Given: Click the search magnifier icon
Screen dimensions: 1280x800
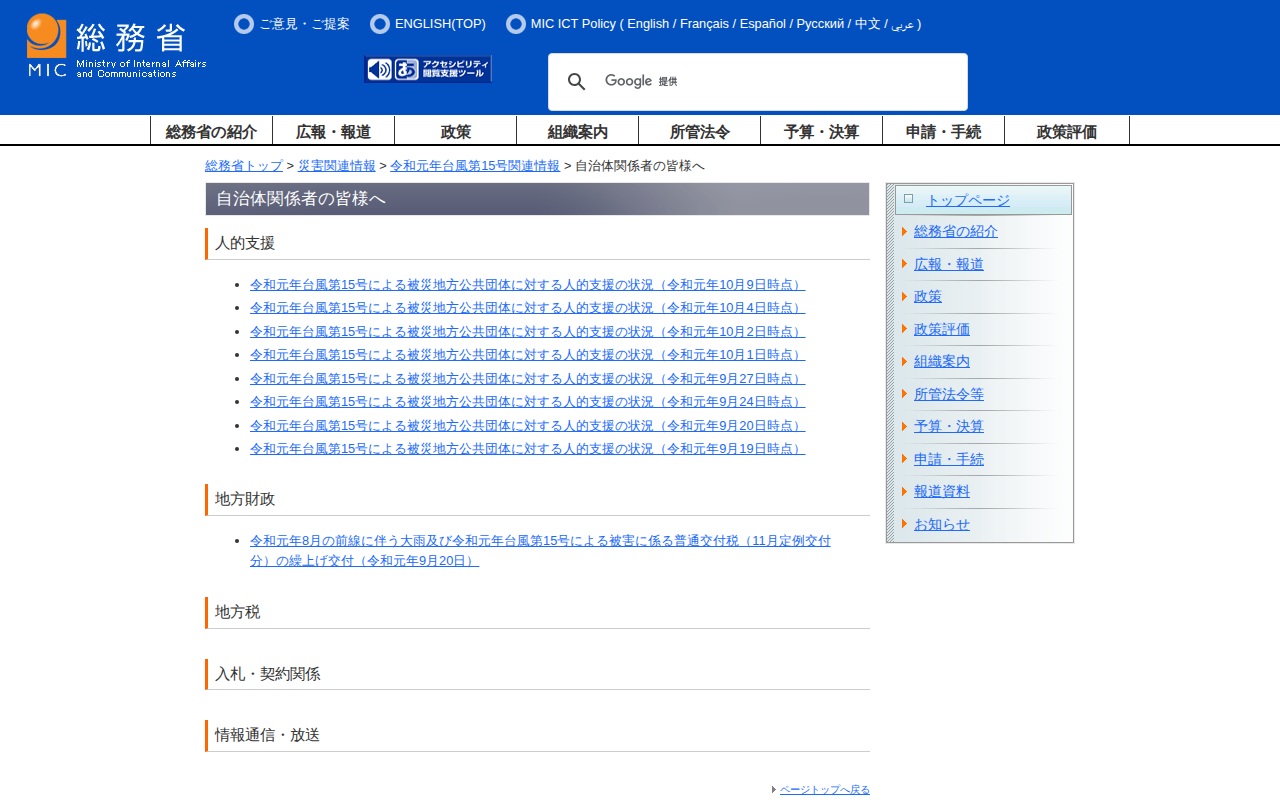Looking at the screenshot, I should 577,82.
